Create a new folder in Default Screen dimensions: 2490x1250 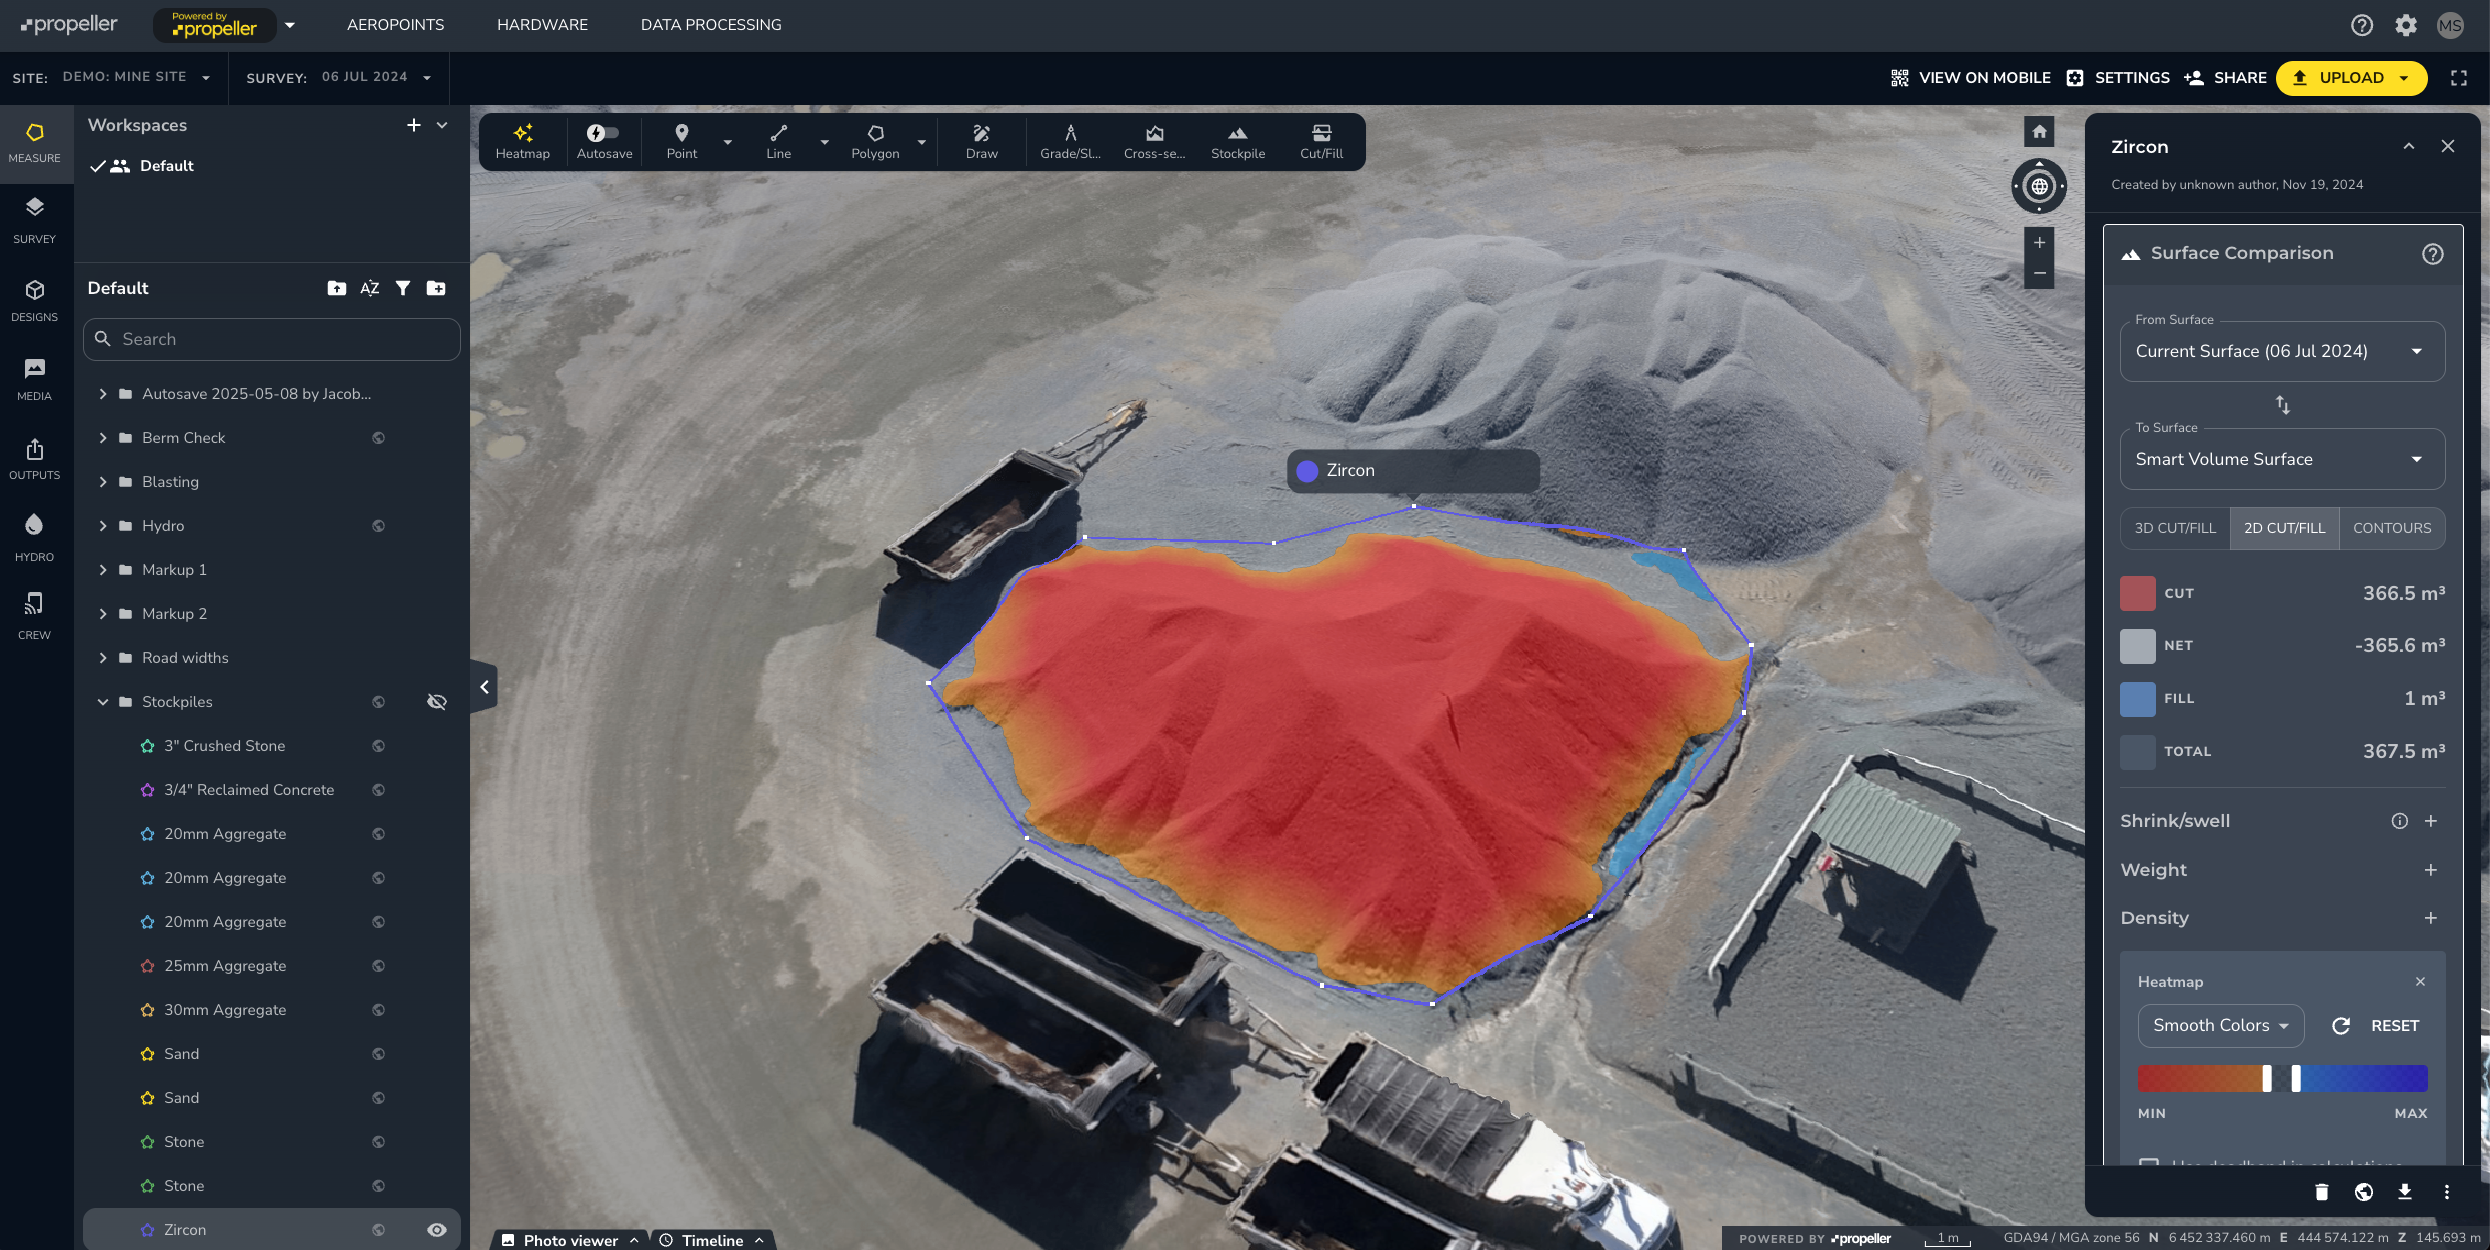click(x=436, y=288)
